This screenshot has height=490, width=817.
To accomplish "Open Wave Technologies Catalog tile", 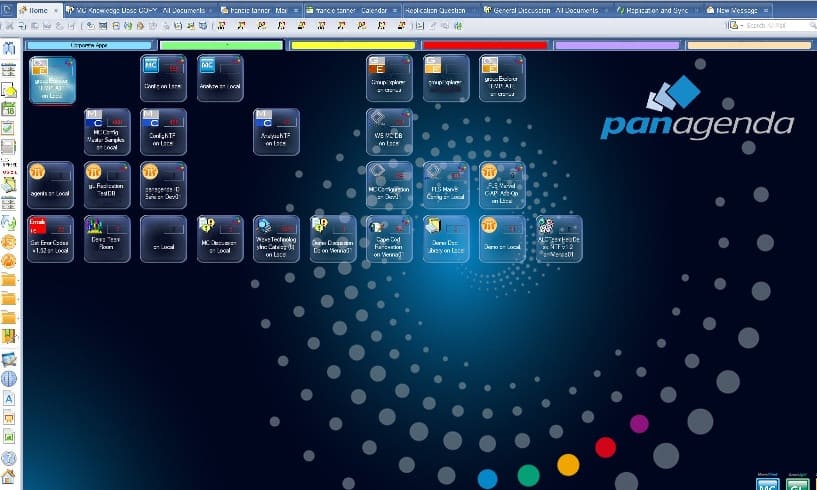I will (x=276, y=238).
